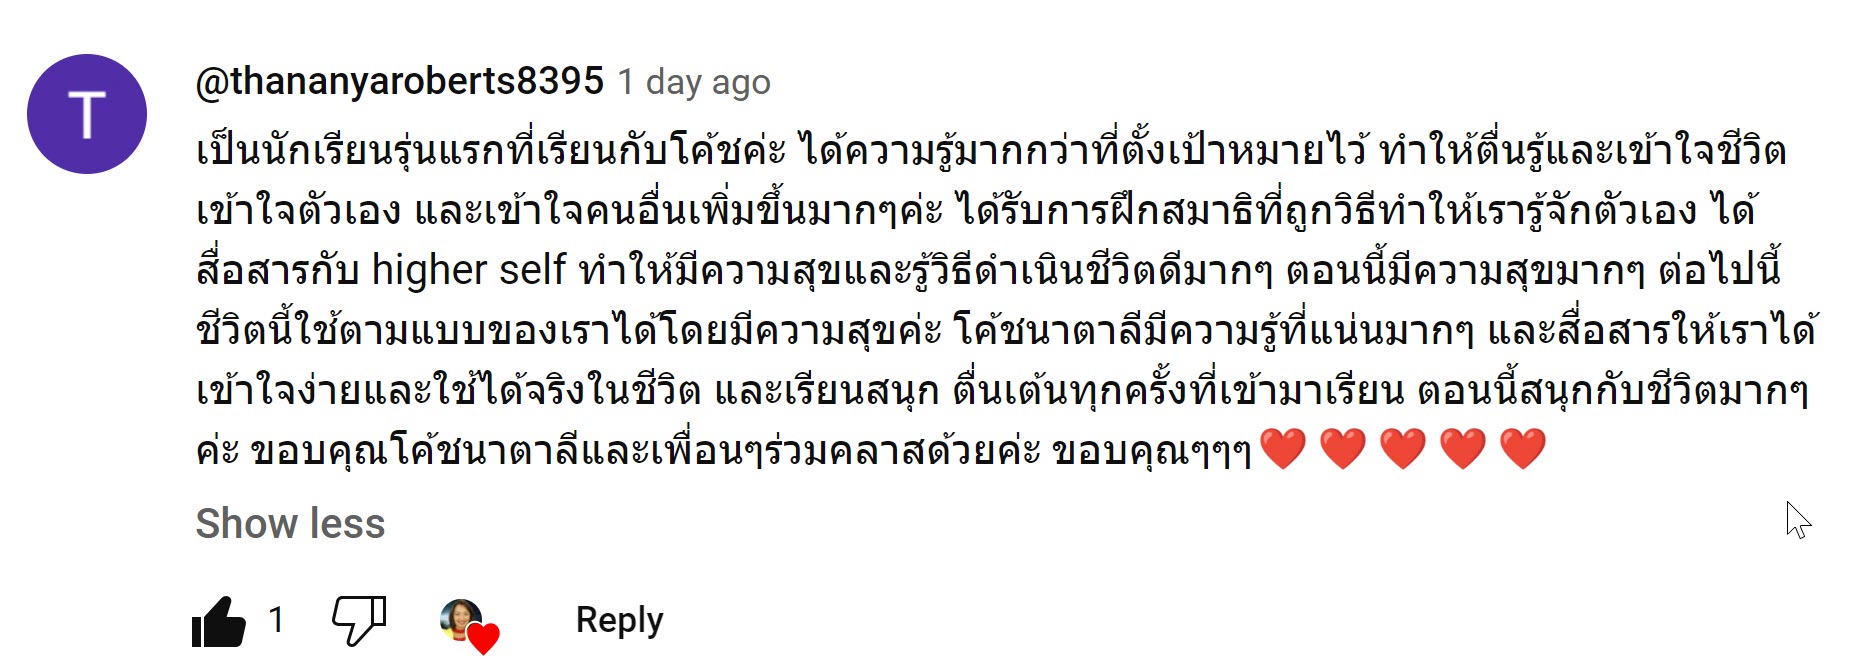
Task: Click the first red heart emoji
Action: coord(1283,449)
